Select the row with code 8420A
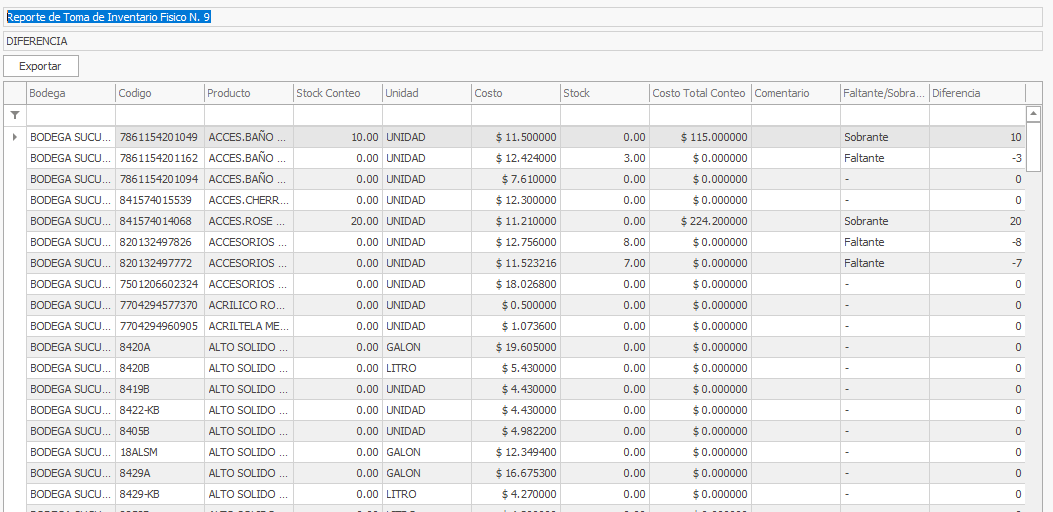The image size is (1053, 512). pos(158,347)
